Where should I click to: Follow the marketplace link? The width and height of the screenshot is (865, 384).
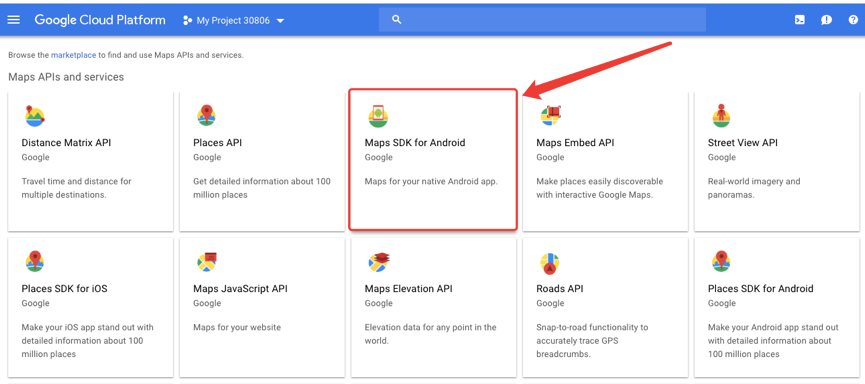tap(74, 55)
